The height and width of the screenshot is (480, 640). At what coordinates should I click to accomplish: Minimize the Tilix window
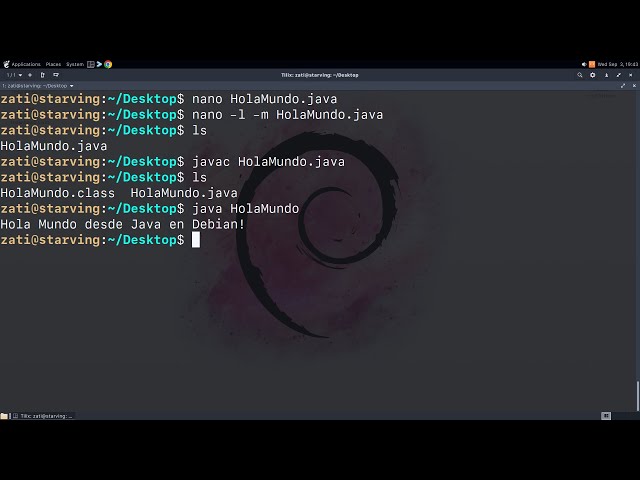pyautogui.click(x=607, y=75)
